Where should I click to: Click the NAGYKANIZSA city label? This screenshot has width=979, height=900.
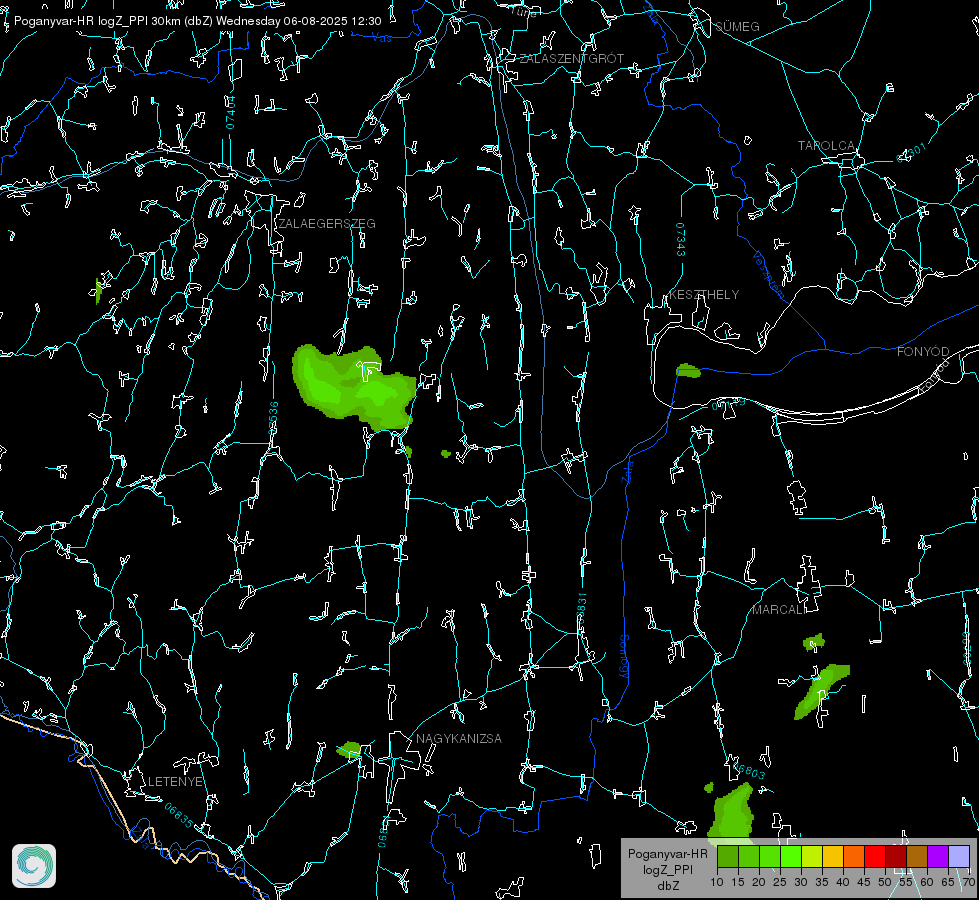pyautogui.click(x=459, y=739)
